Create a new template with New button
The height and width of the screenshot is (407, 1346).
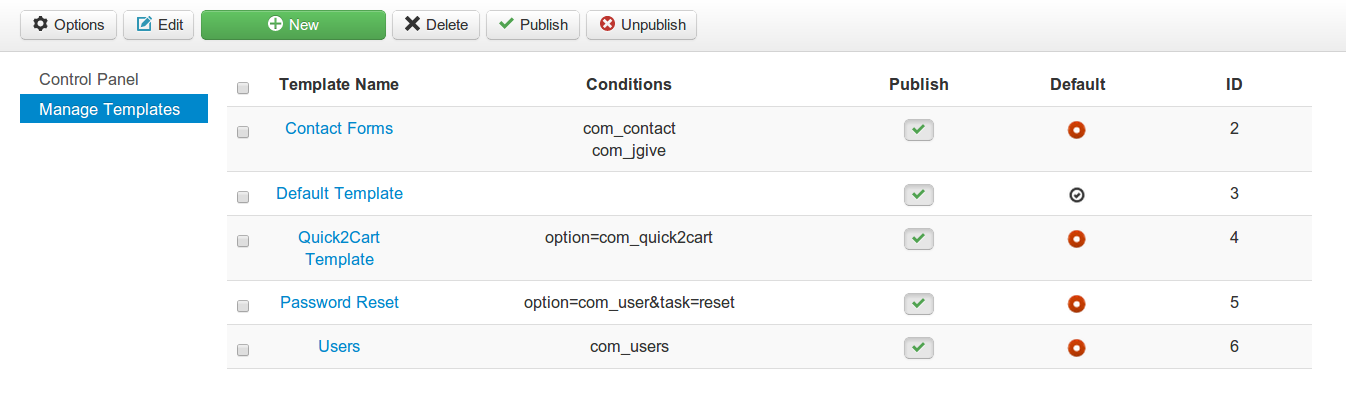[293, 25]
